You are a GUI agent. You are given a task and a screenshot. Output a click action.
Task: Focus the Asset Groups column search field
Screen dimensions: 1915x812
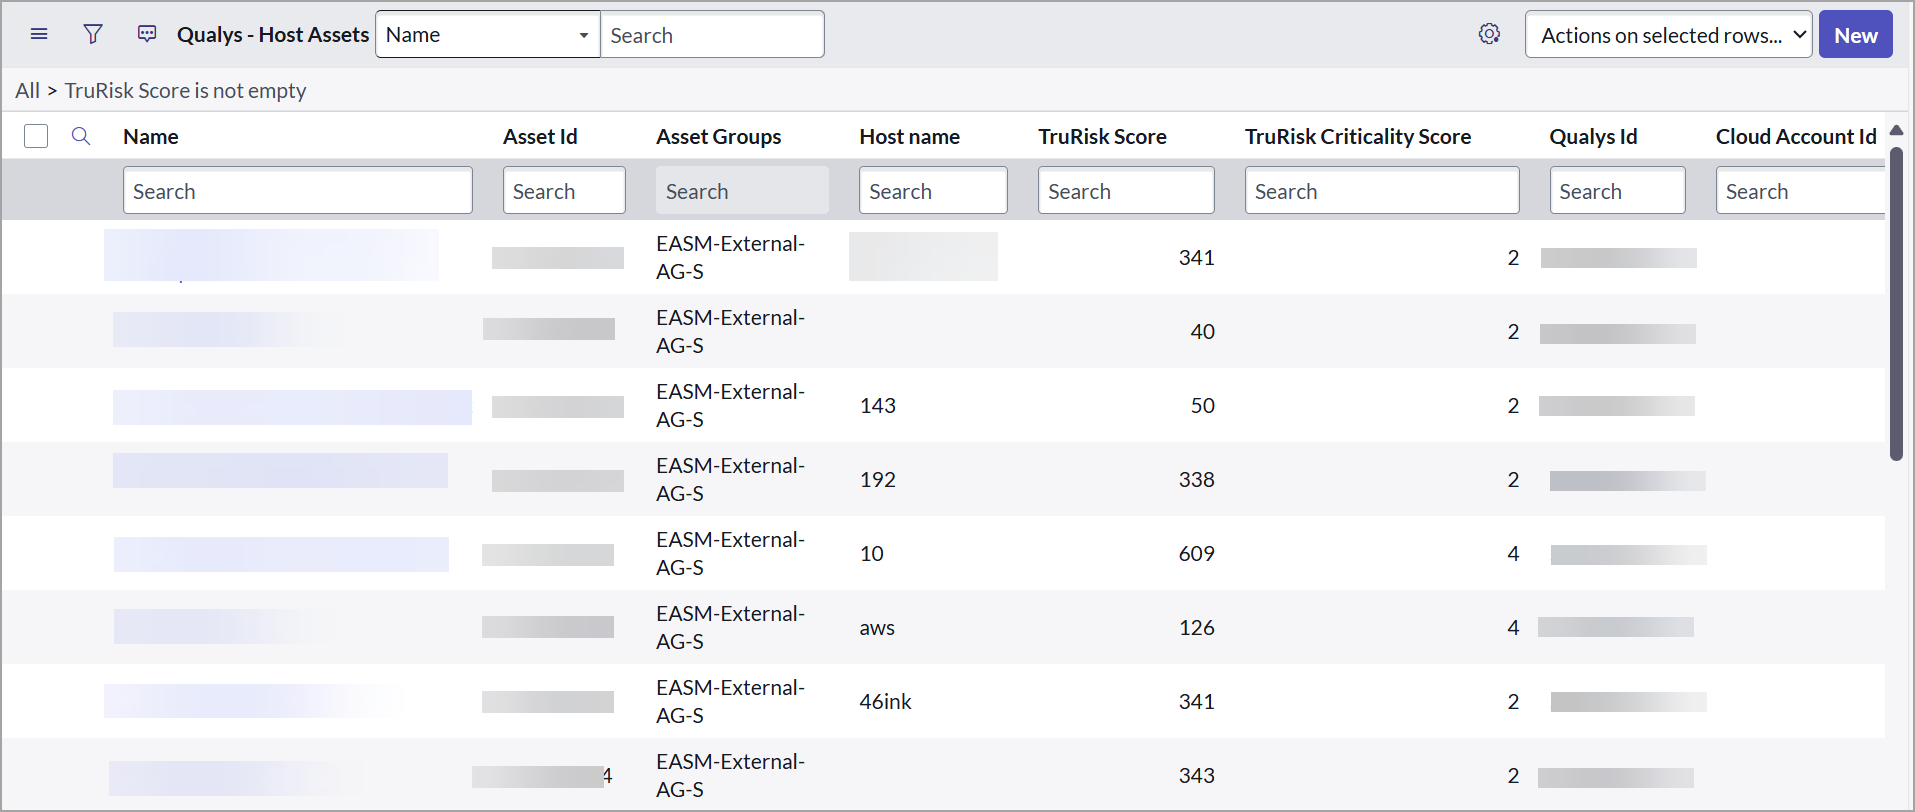coord(742,190)
